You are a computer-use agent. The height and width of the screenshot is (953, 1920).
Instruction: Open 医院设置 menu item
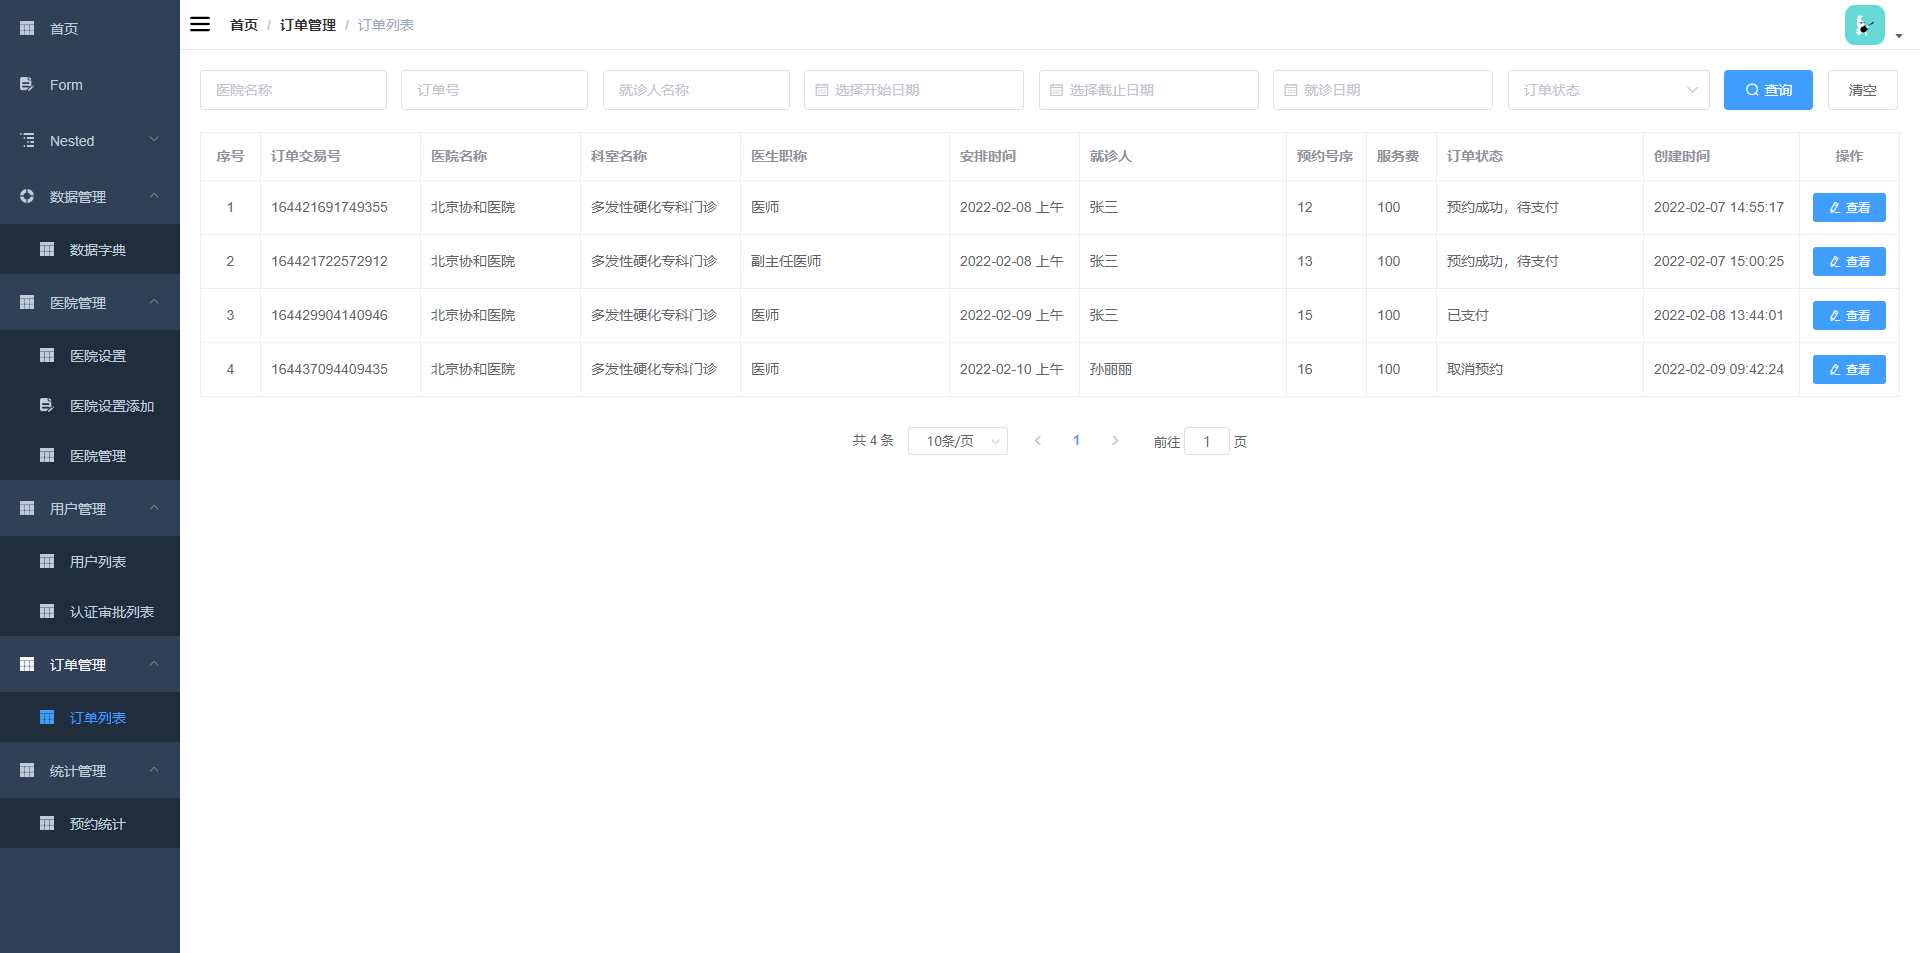click(x=90, y=355)
